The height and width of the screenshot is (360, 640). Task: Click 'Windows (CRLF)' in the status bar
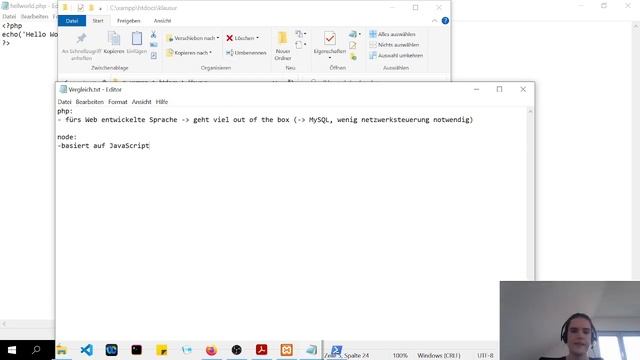click(x=439, y=356)
